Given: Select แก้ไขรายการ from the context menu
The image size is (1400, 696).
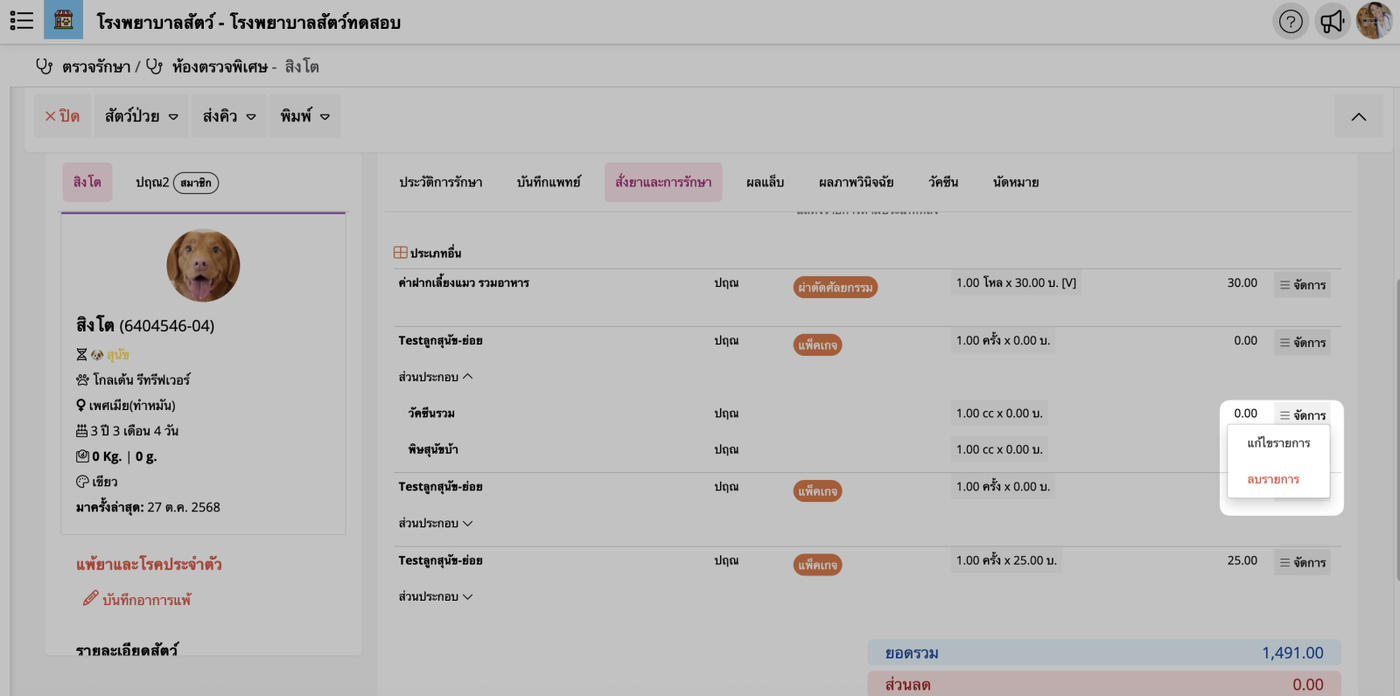Looking at the screenshot, I should [x=1278, y=443].
